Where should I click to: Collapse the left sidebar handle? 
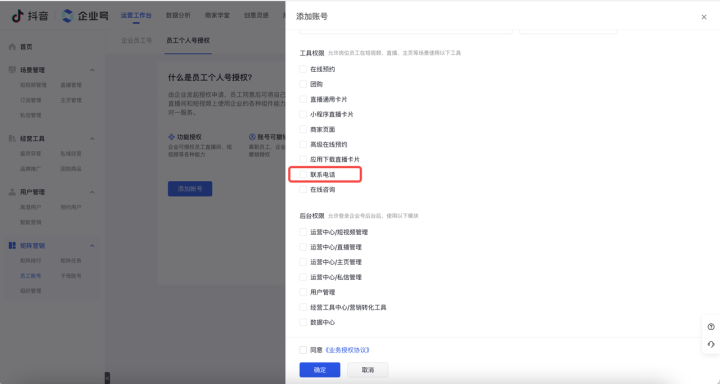(107, 378)
